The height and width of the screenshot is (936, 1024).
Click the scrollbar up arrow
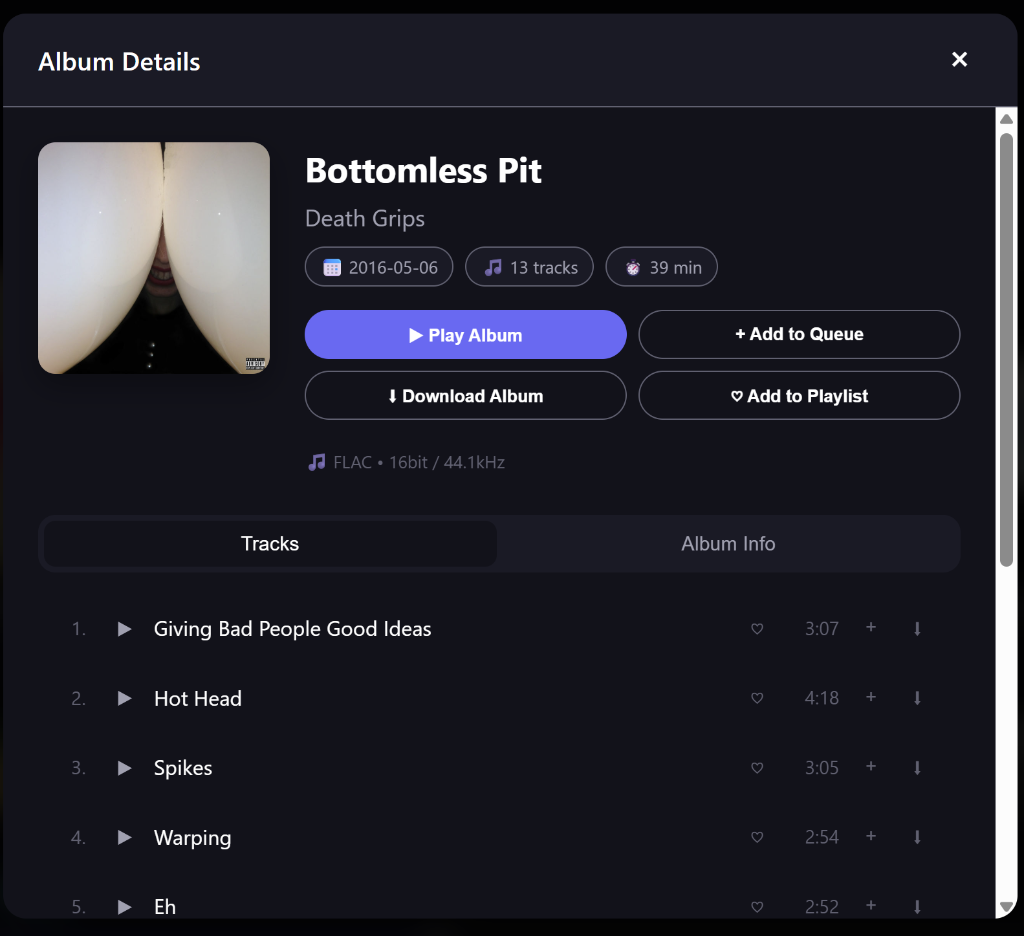coord(1006,119)
